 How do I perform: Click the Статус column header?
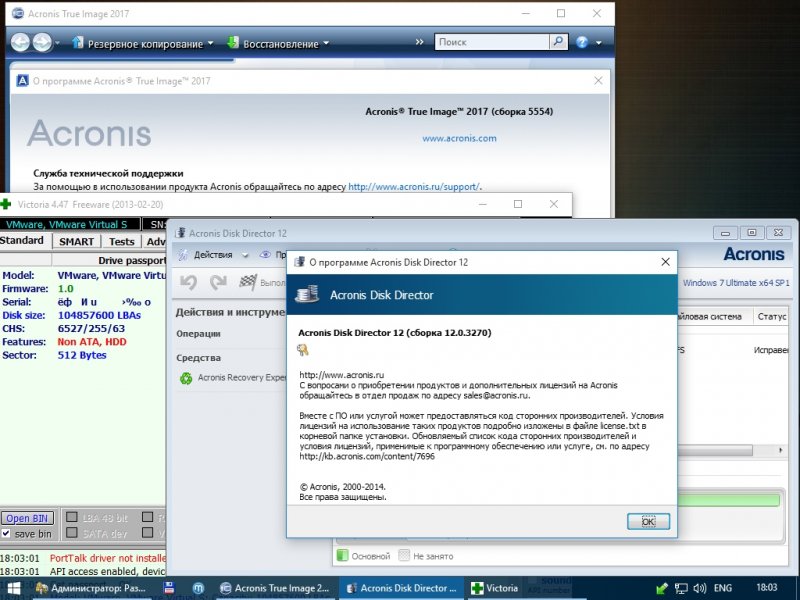(771, 316)
